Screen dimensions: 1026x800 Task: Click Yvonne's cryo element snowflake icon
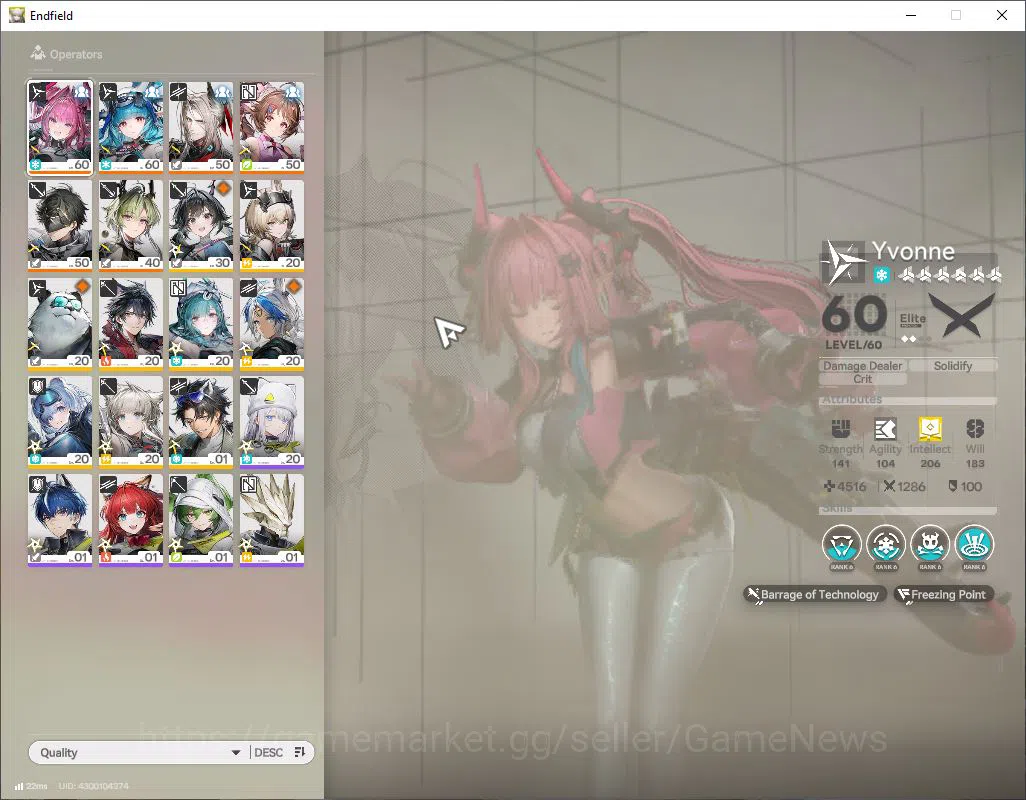coord(881,275)
